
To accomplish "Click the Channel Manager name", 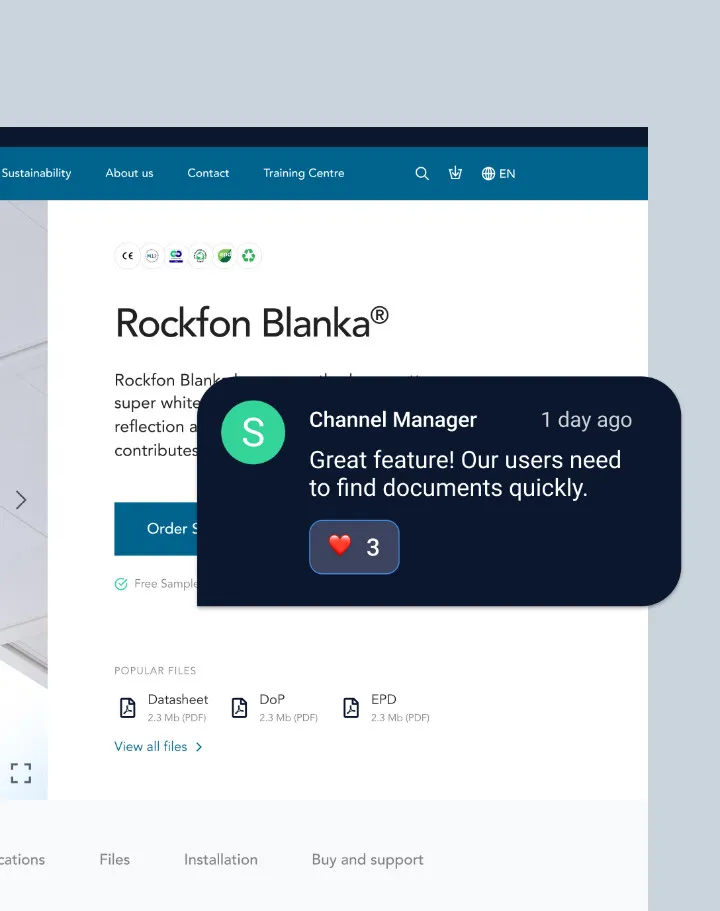I will click(x=393, y=419).
